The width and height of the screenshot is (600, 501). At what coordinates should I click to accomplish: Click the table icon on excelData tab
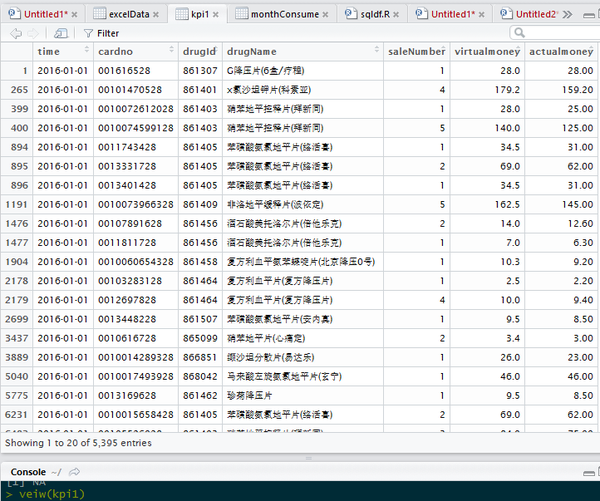[x=99, y=14]
